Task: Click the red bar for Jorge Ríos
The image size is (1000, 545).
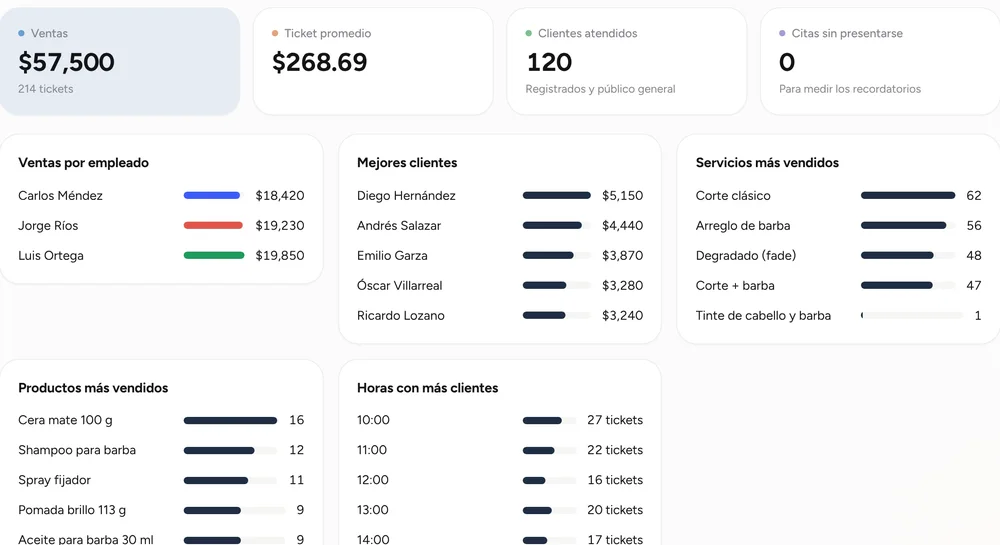Action: point(213,226)
